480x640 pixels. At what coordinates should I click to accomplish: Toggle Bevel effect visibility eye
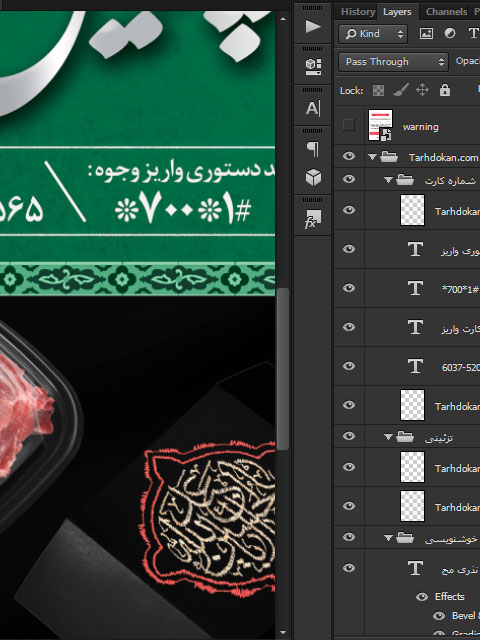[439, 616]
